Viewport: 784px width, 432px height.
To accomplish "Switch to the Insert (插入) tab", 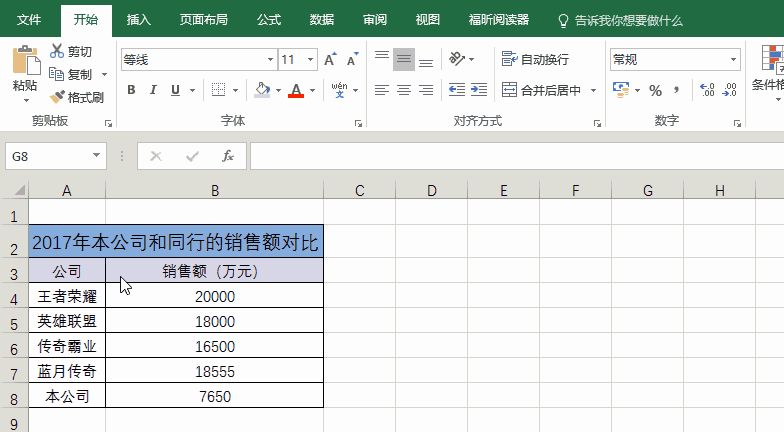I will point(138,20).
